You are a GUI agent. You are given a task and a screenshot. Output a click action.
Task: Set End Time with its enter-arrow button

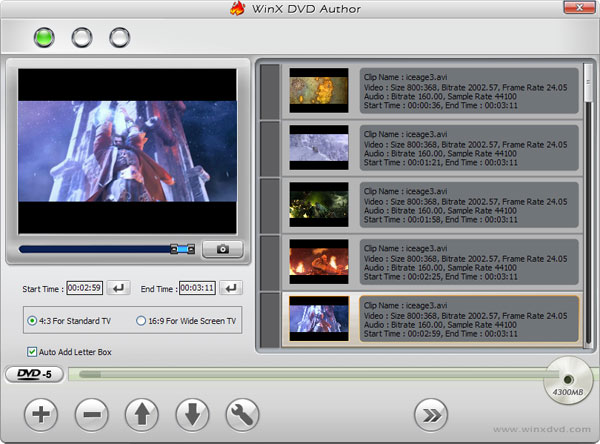(230, 288)
